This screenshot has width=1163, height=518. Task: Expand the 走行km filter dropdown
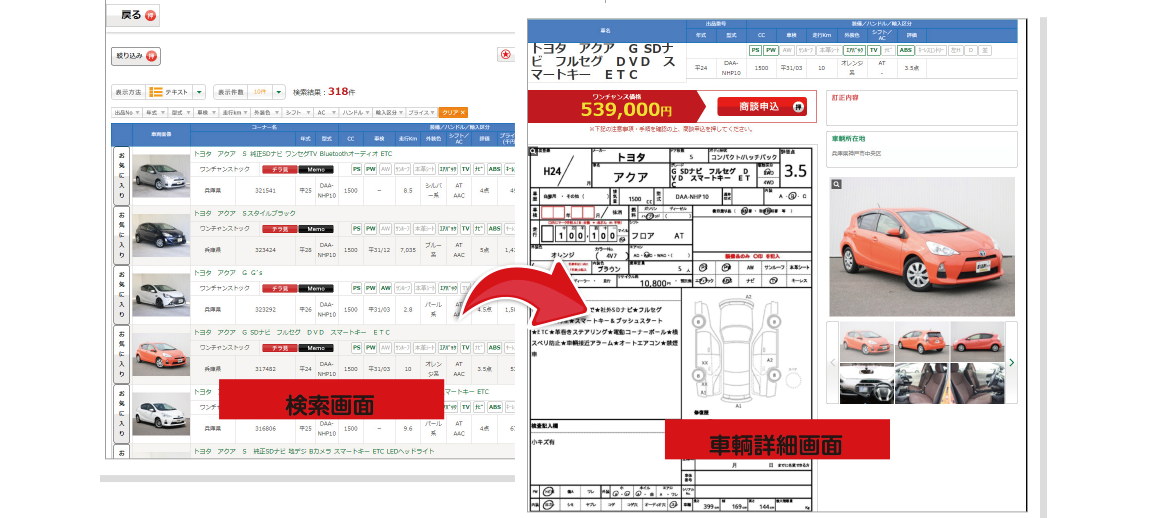tap(234, 113)
